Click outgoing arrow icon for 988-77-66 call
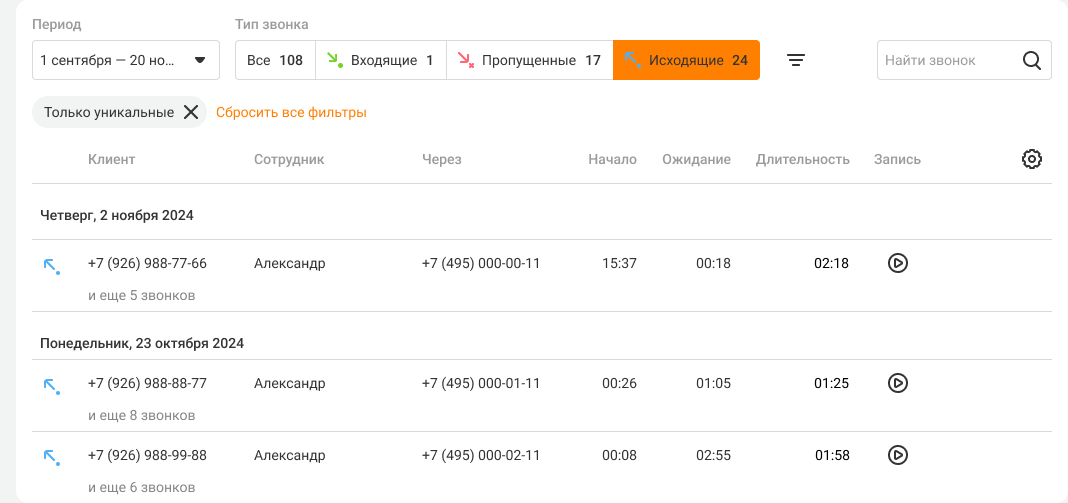Viewport: 1068px width, 503px height. coord(51,265)
